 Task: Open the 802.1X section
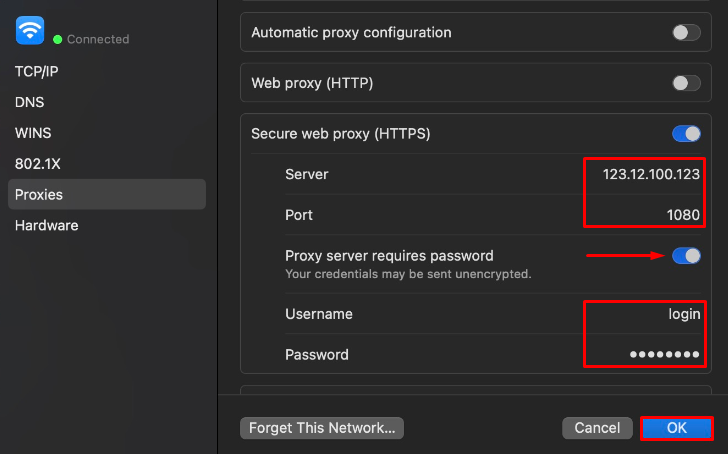pos(36,163)
